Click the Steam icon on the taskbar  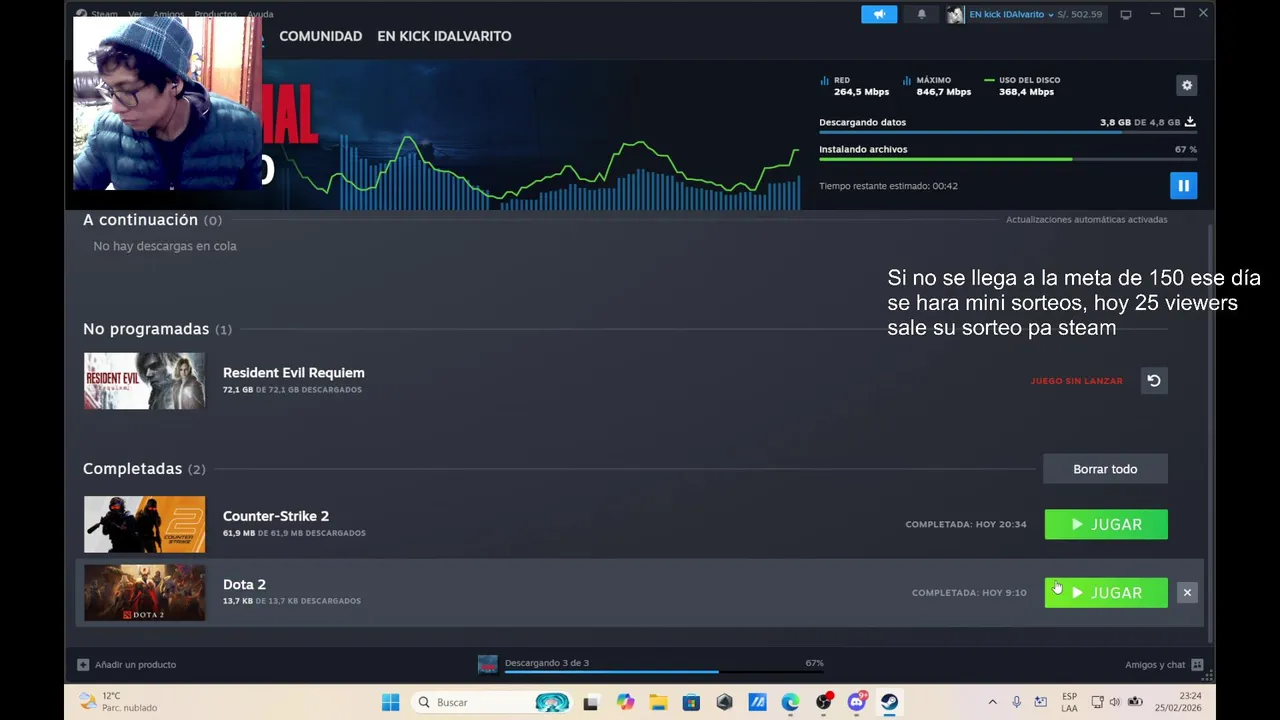889,702
